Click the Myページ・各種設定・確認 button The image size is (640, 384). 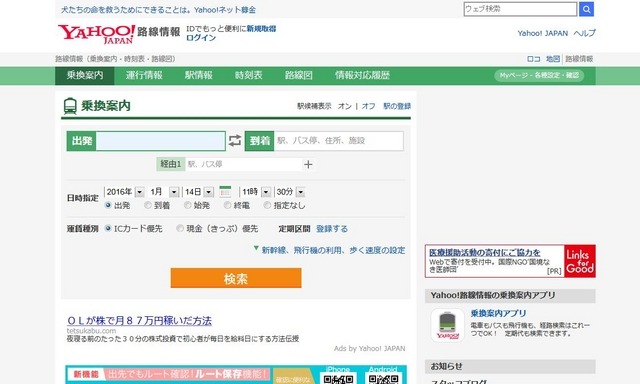click(539, 75)
